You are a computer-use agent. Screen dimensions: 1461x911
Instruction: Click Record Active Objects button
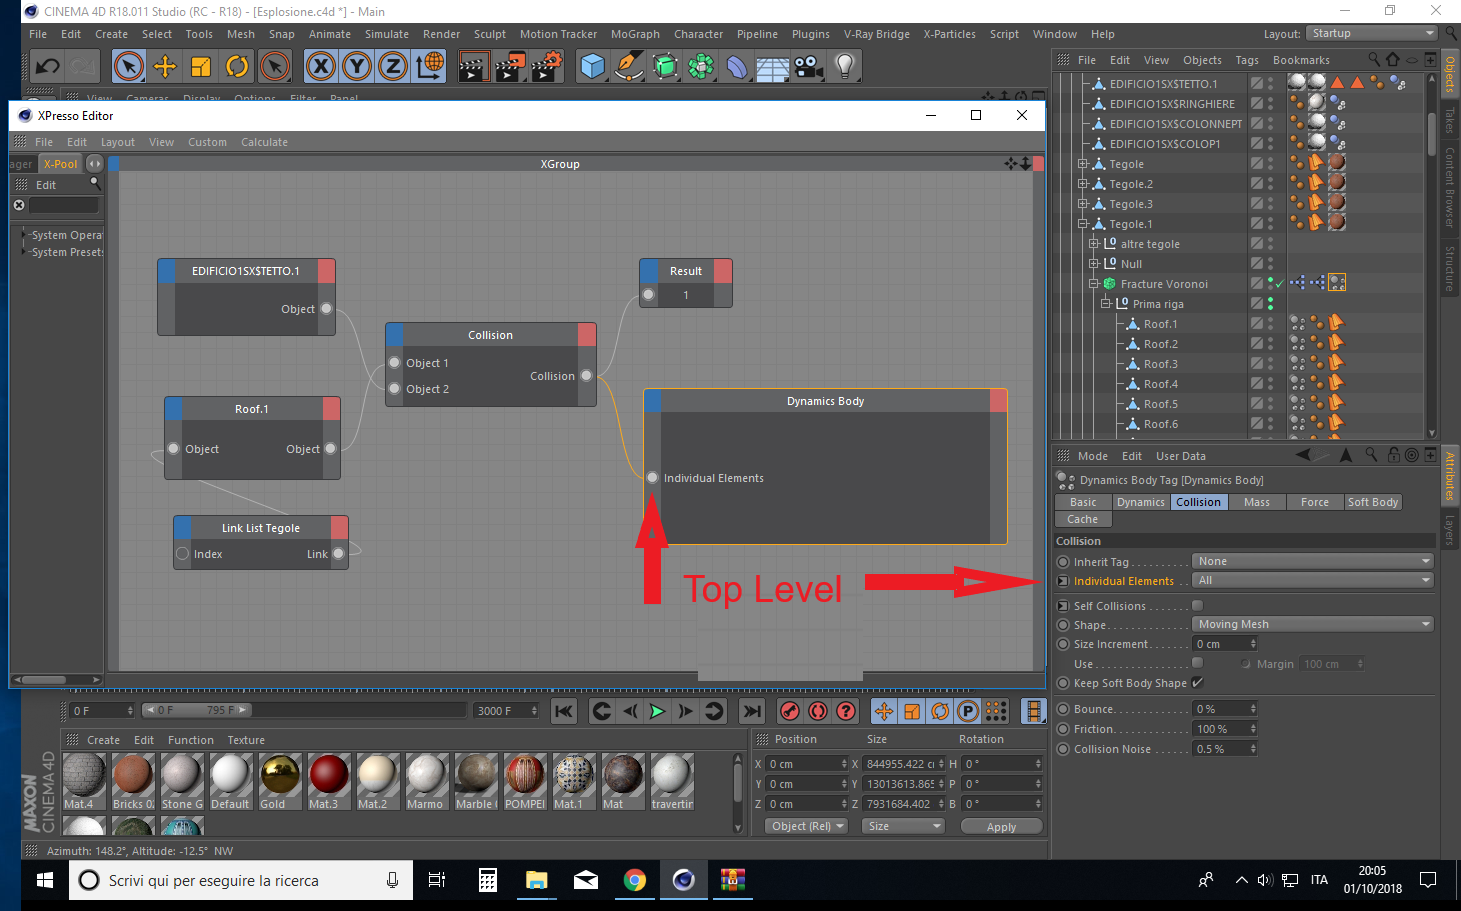click(x=790, y=711)
